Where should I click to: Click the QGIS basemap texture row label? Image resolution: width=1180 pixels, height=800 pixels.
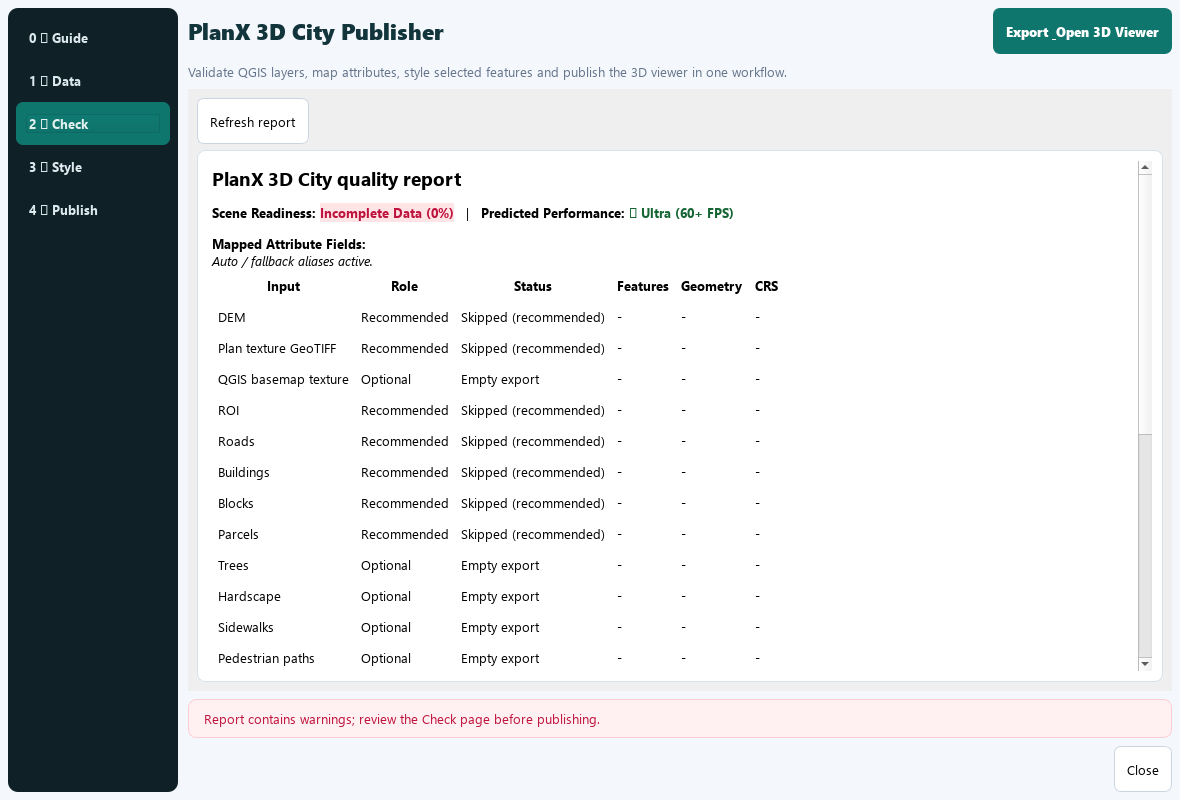pos(283,379)
